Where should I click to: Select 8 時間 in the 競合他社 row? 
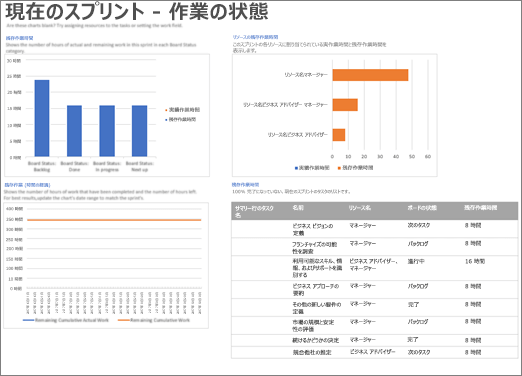click(x=473, y=352)
